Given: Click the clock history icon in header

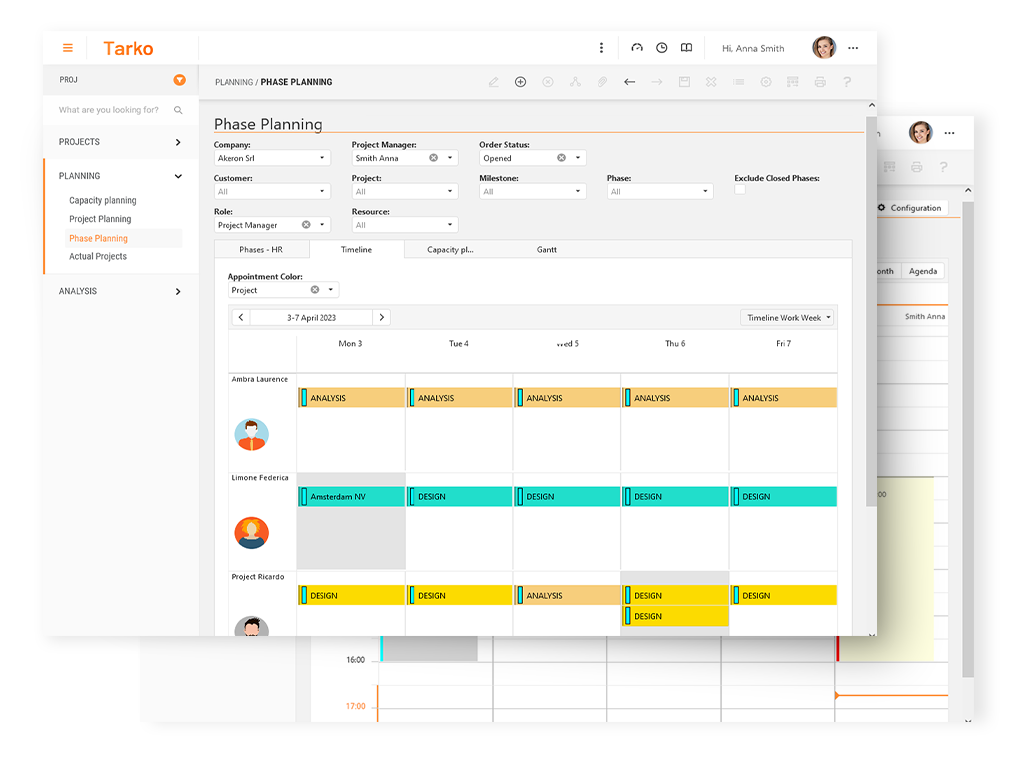Looking at the screenshot, I should click(x=661, y=48).
